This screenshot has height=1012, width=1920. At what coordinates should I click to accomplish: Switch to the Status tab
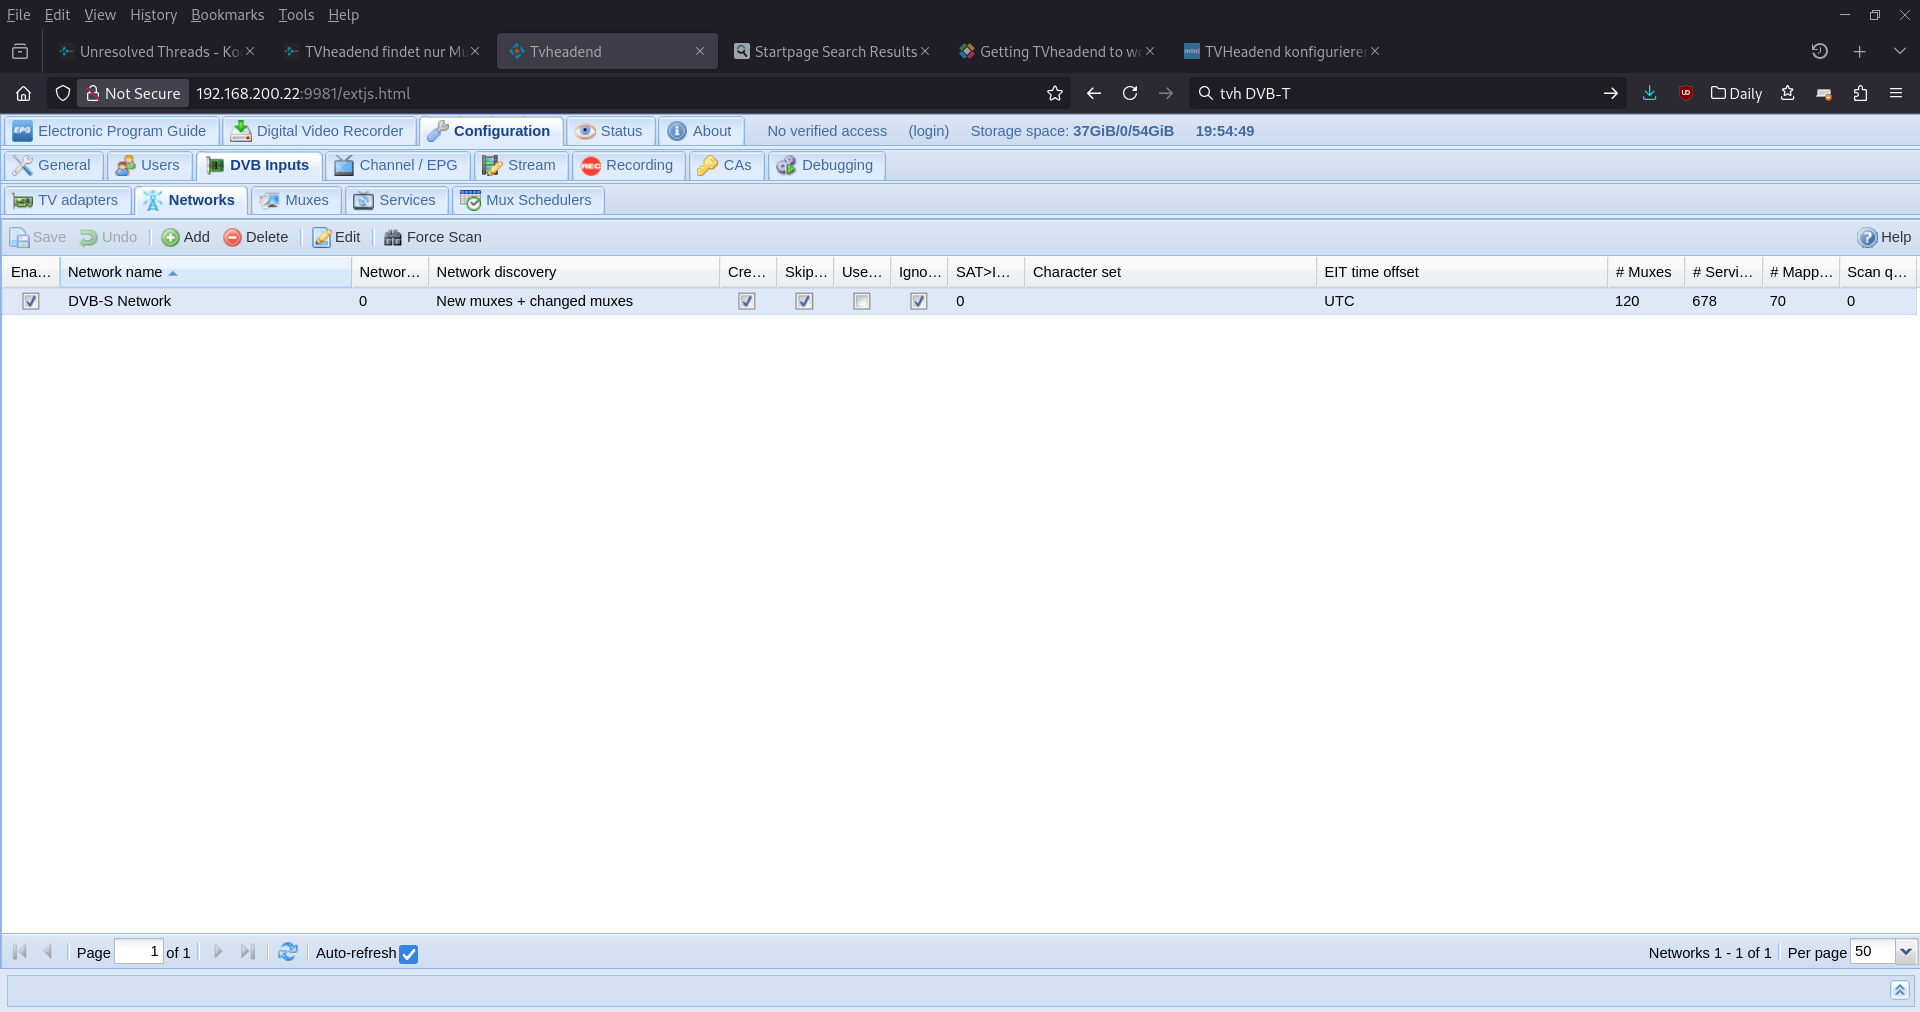(x=610, y=131)
